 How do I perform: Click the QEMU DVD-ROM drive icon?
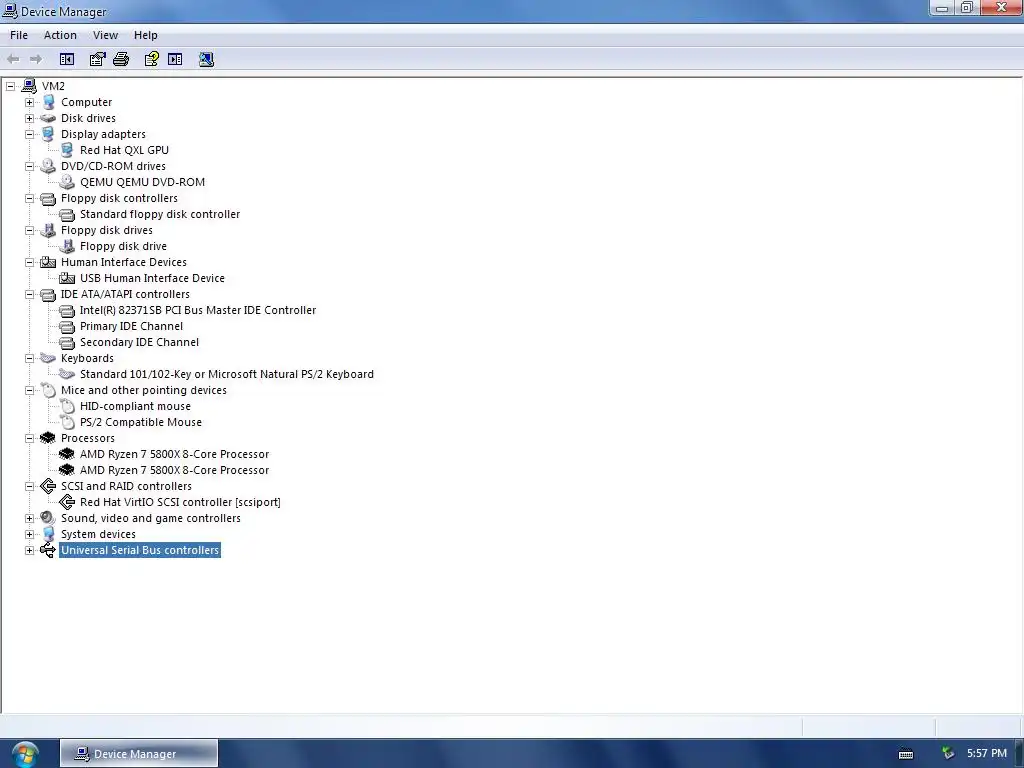(67, 182)
